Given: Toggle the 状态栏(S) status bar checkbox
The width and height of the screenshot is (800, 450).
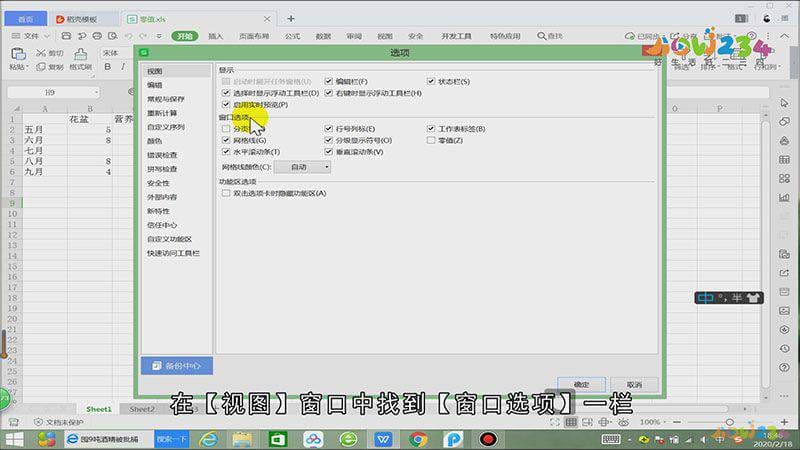Looking at the screenshot, I should tap(431, 81).
